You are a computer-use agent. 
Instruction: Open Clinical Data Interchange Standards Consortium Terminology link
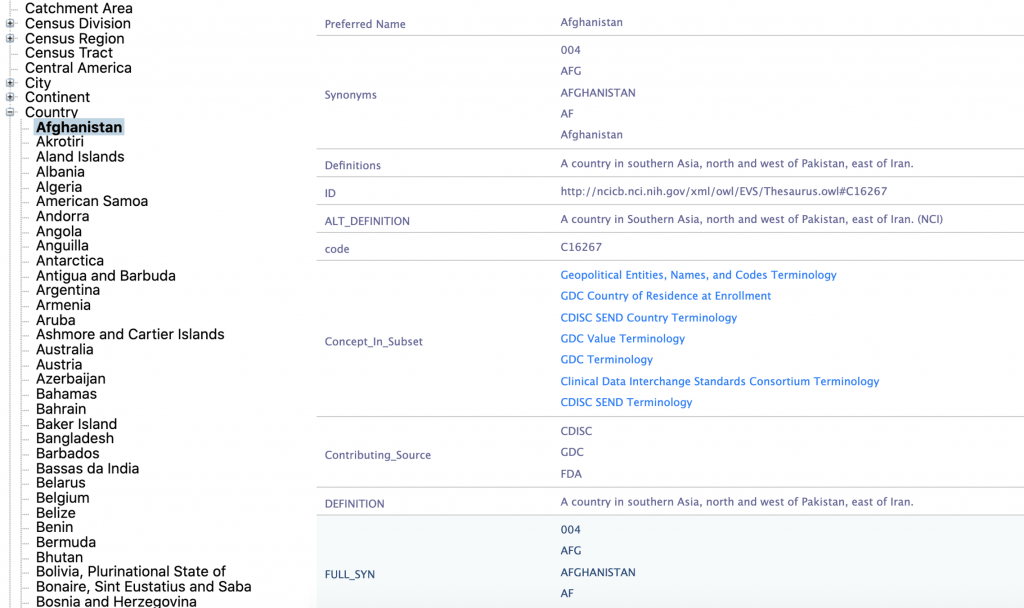pyautogui.click(x=720, y=381)
